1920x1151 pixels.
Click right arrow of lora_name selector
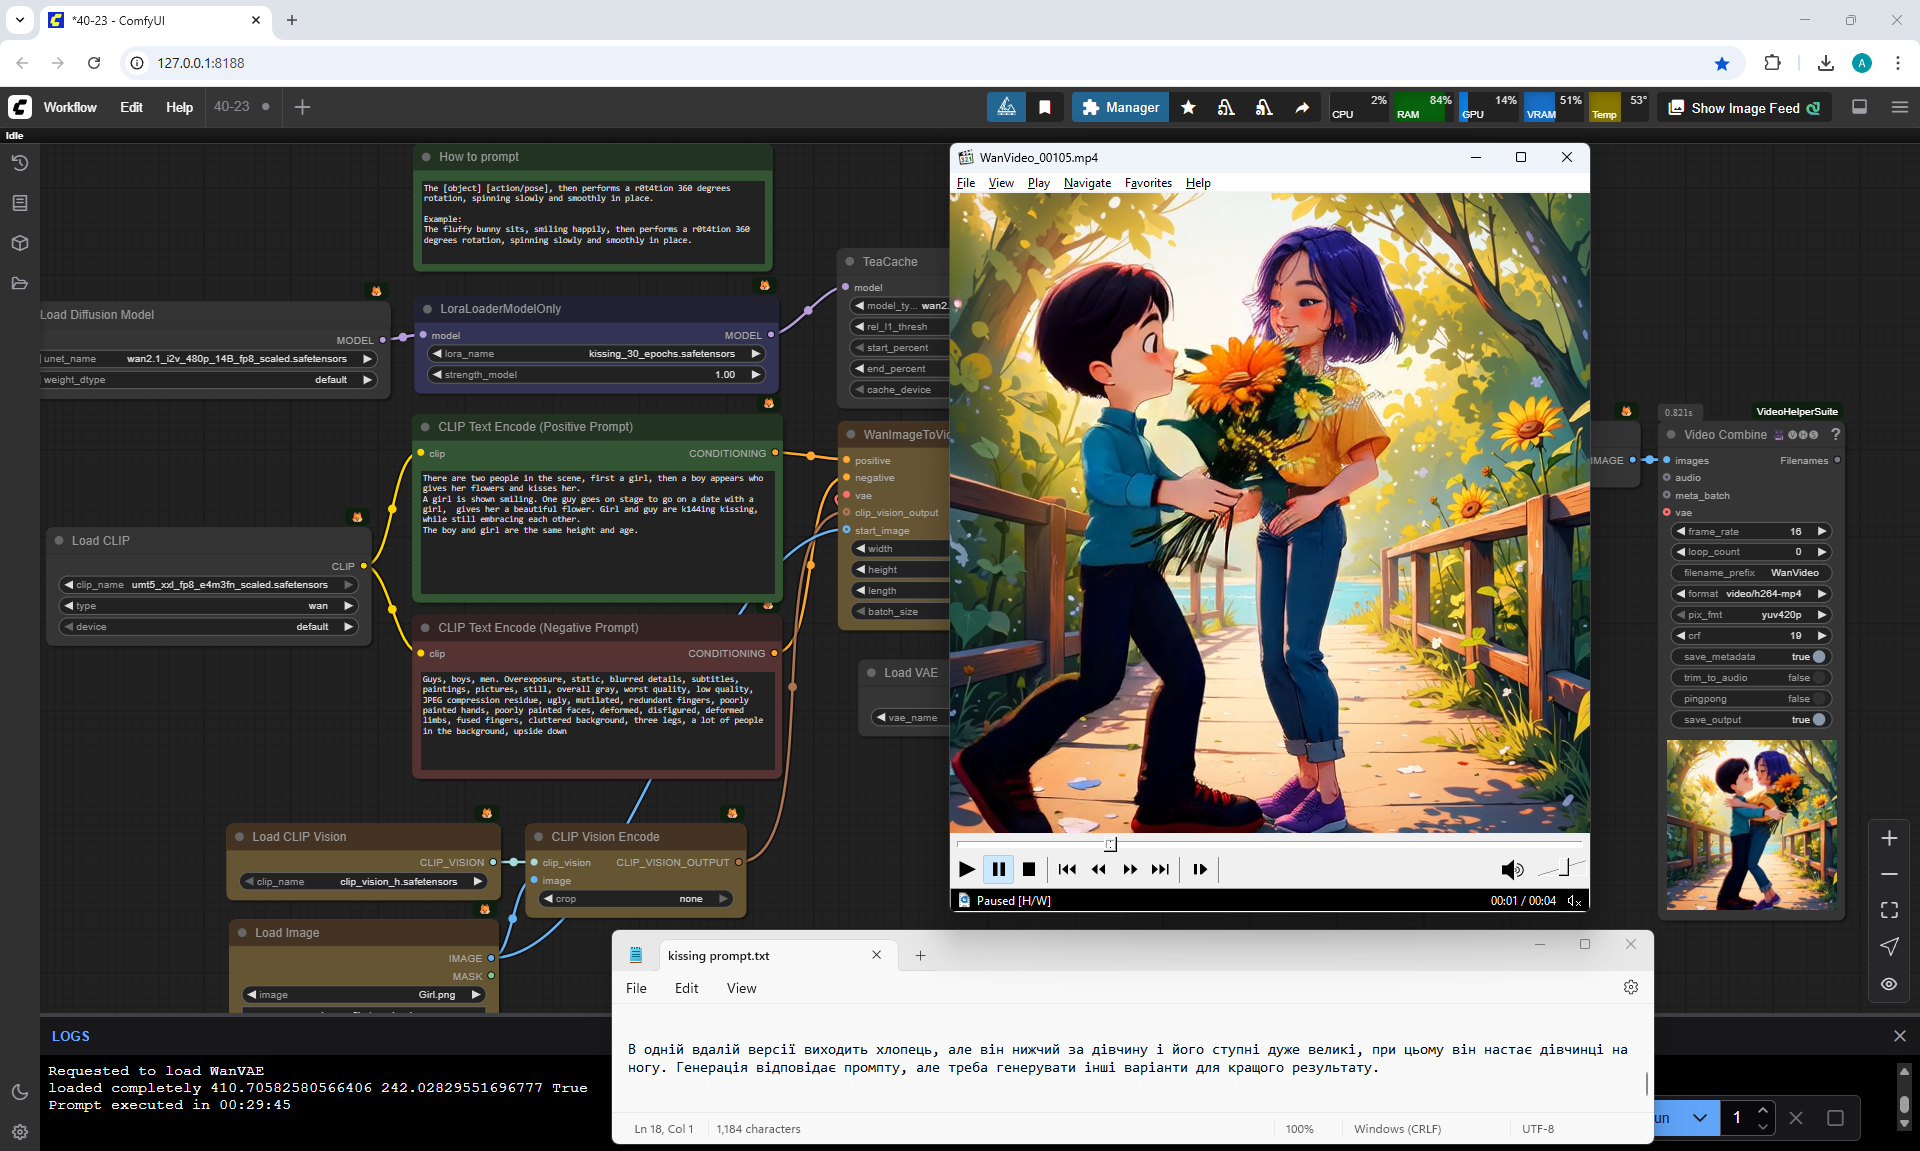click(756, 354)
